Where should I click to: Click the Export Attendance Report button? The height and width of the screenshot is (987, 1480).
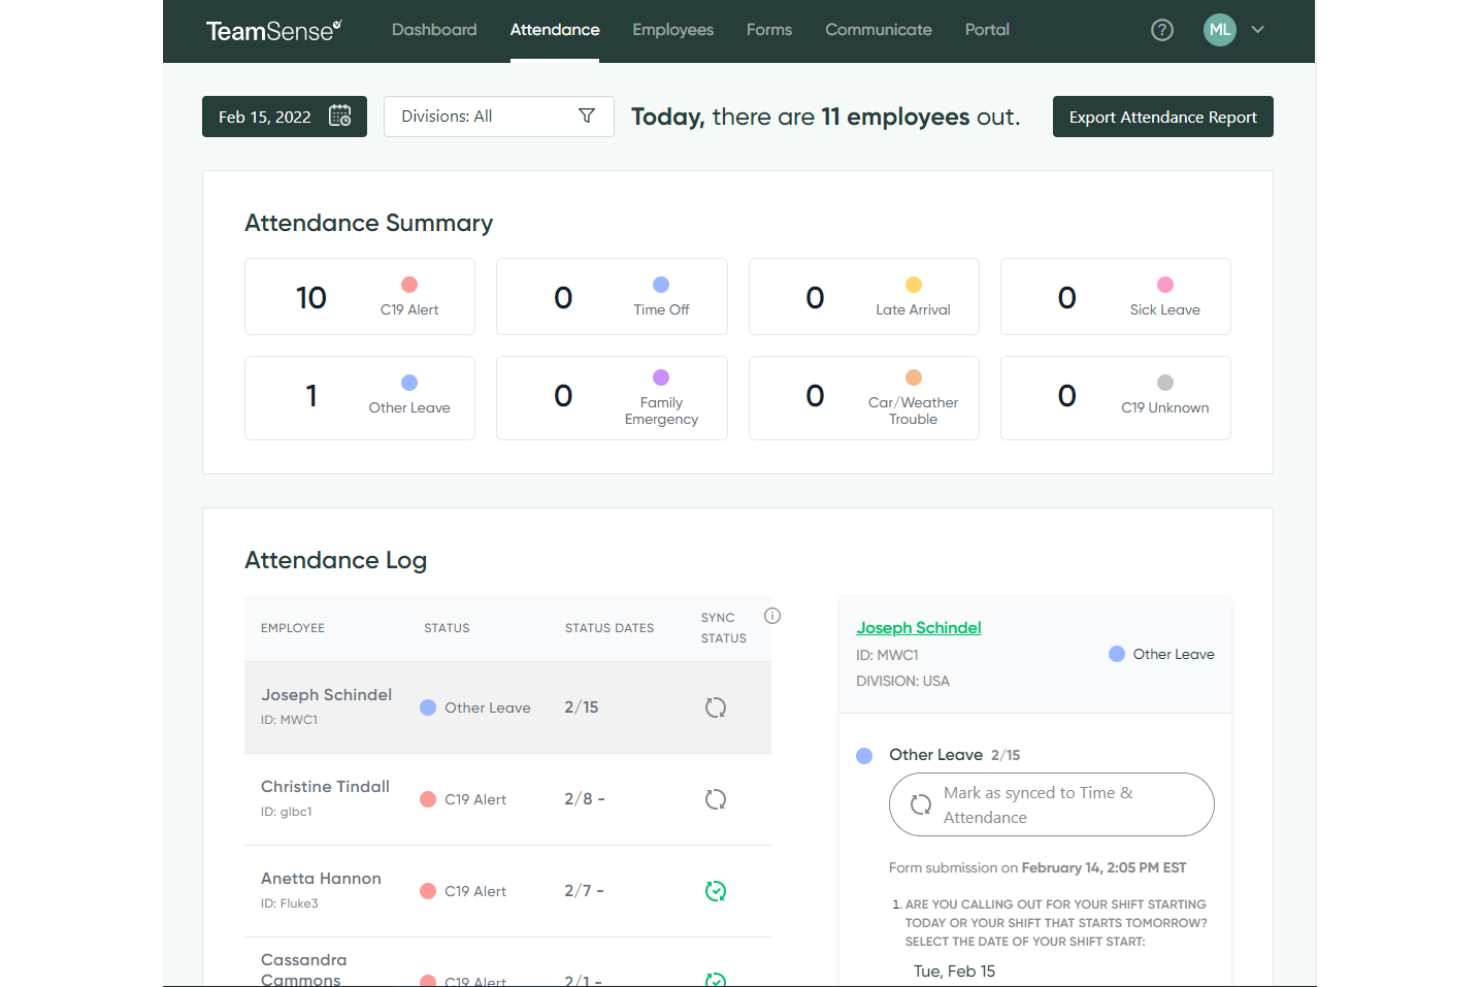(1162, 116)
